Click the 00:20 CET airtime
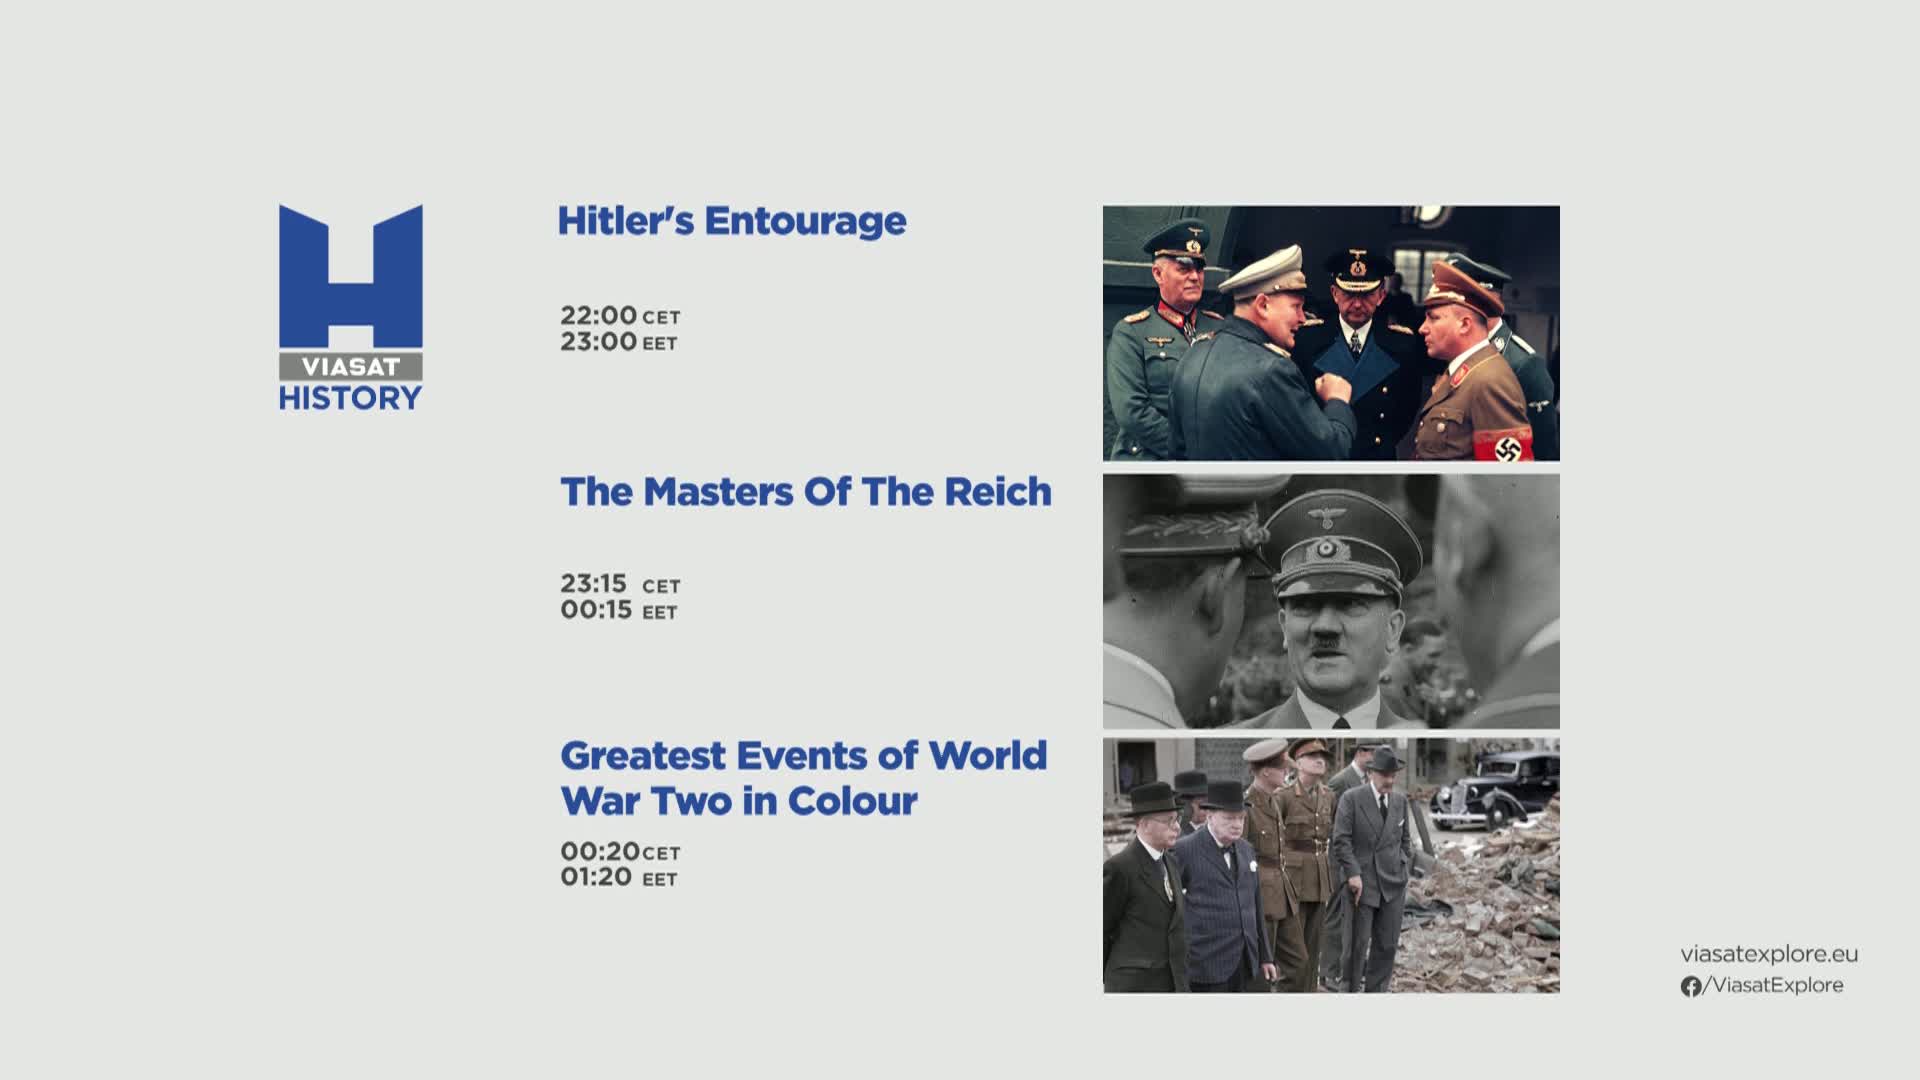 619,852
